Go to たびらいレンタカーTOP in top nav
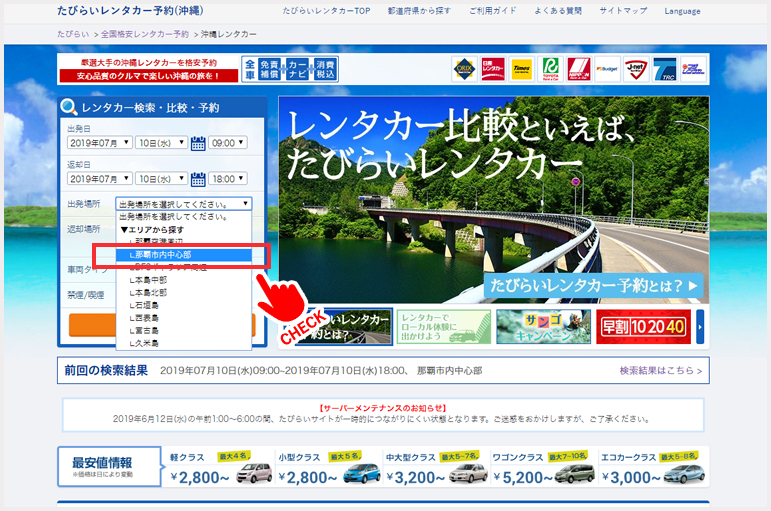This screenshot has width=771, height=511. coord(326,11)
